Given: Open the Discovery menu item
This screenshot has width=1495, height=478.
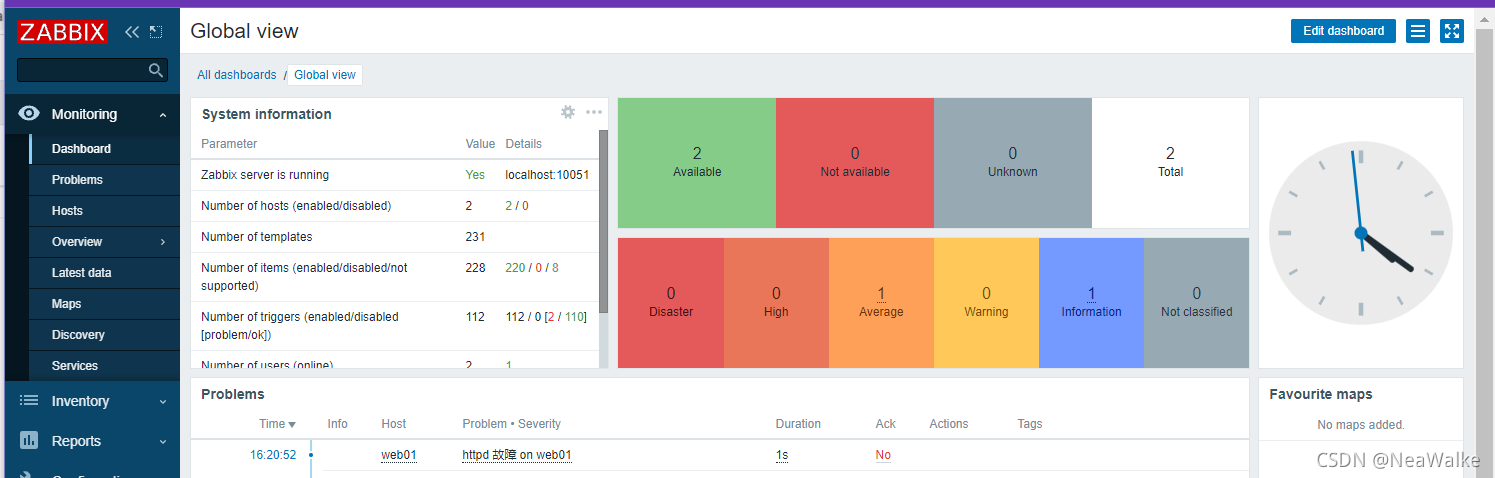Looking at the screenshot, I should coord(105,335).
